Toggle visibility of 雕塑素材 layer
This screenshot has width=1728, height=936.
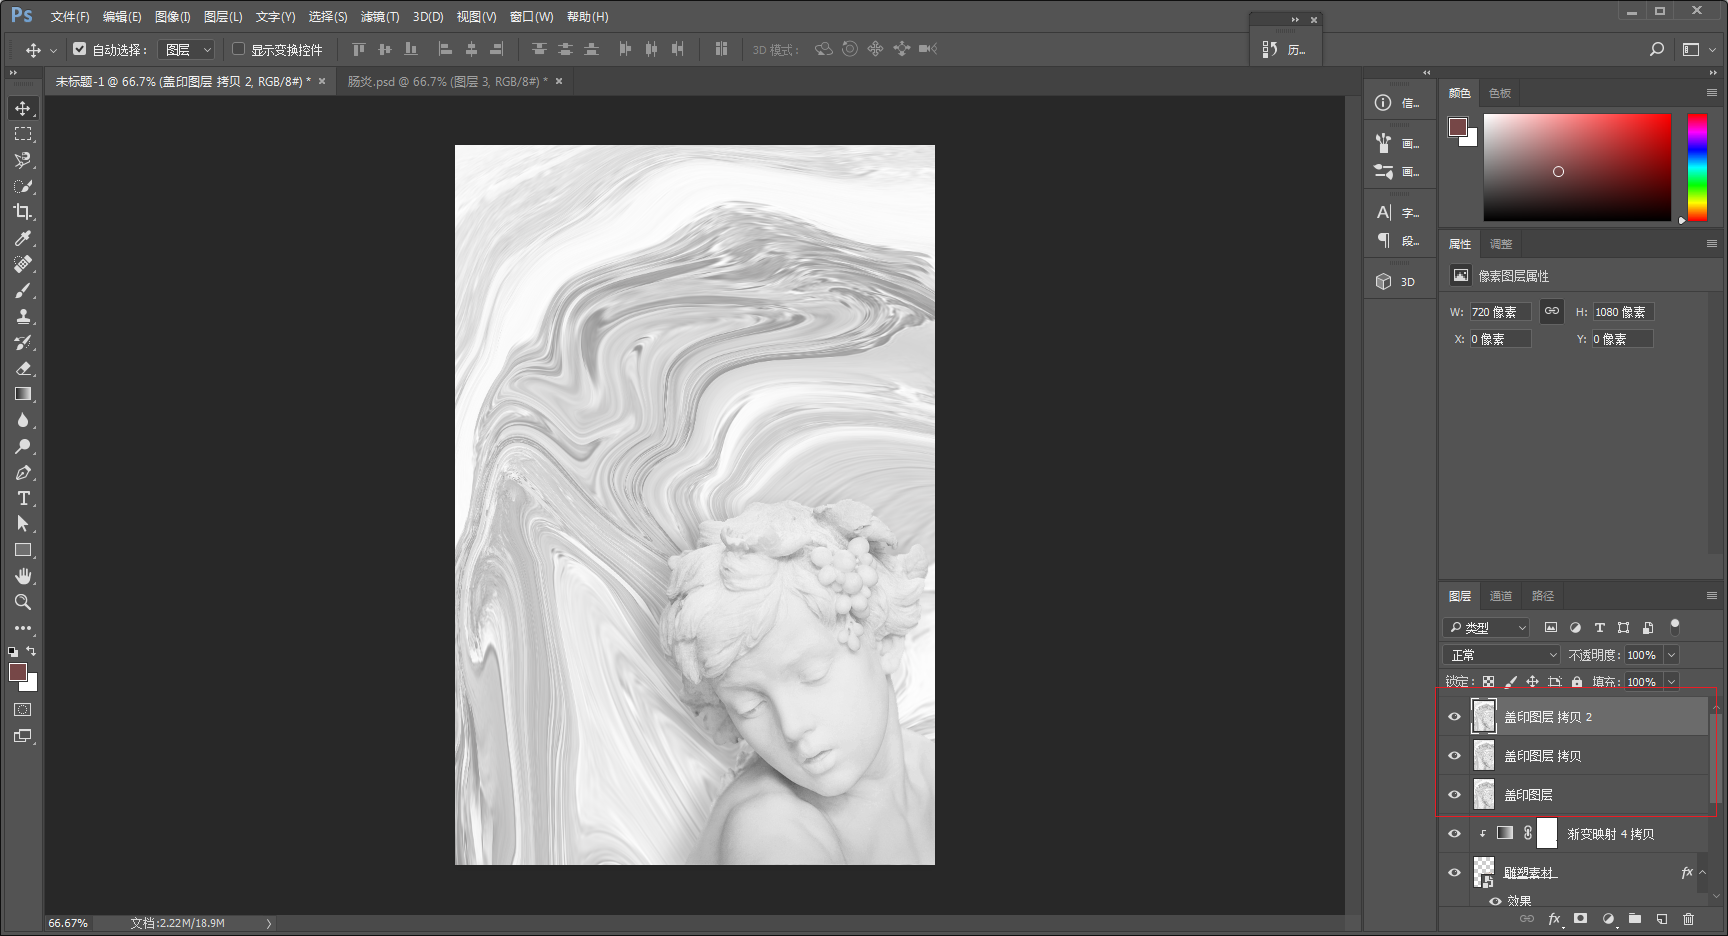tap(1455, 873)
